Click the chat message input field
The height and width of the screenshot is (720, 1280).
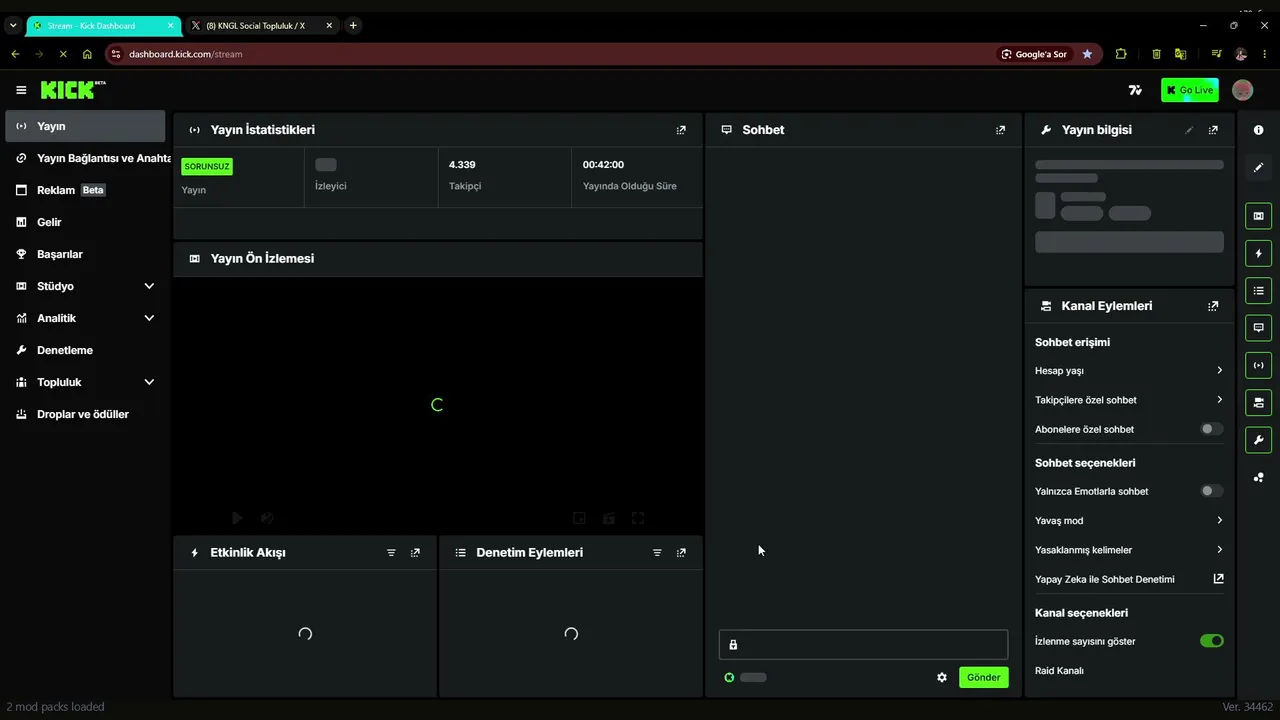click(x=863, y=645)
